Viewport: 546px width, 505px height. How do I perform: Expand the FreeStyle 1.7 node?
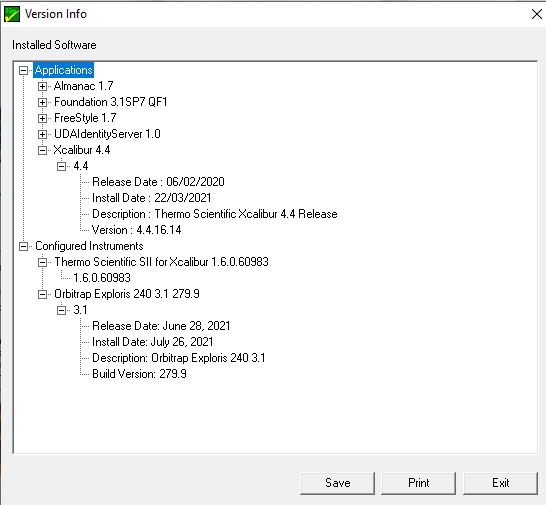(x=42, y=118)
